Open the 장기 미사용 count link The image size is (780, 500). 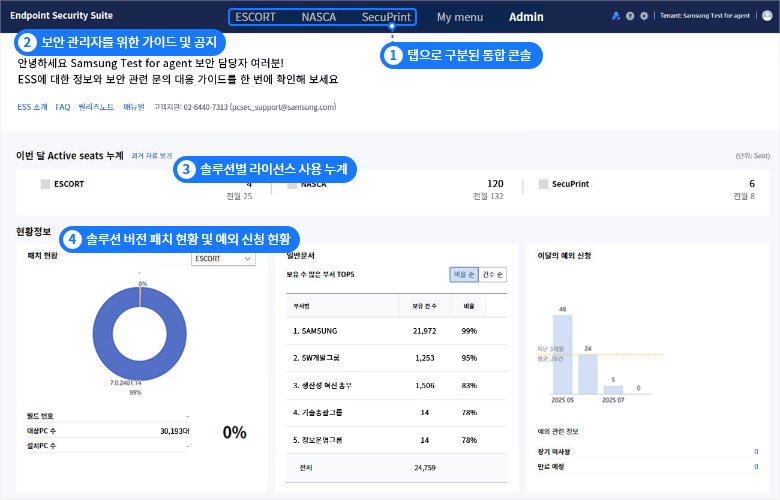click(756, 452)
